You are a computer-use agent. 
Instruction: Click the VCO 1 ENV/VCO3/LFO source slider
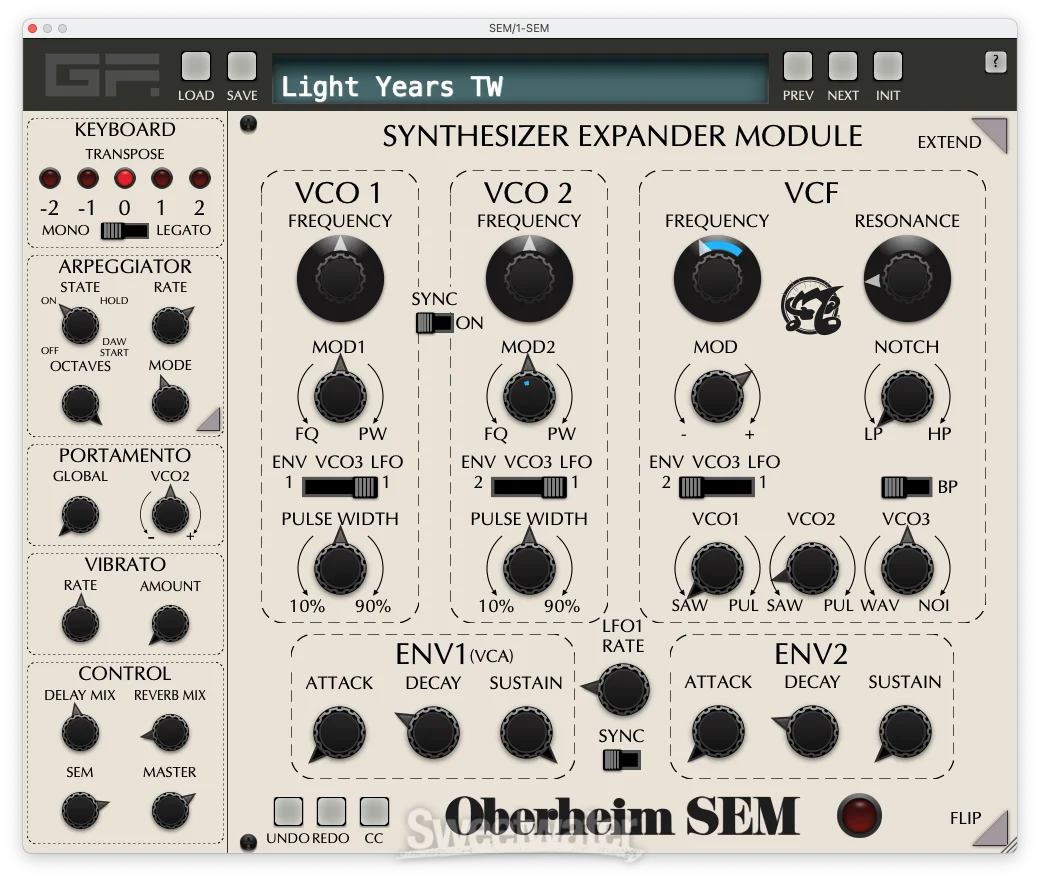pos(340,487)
